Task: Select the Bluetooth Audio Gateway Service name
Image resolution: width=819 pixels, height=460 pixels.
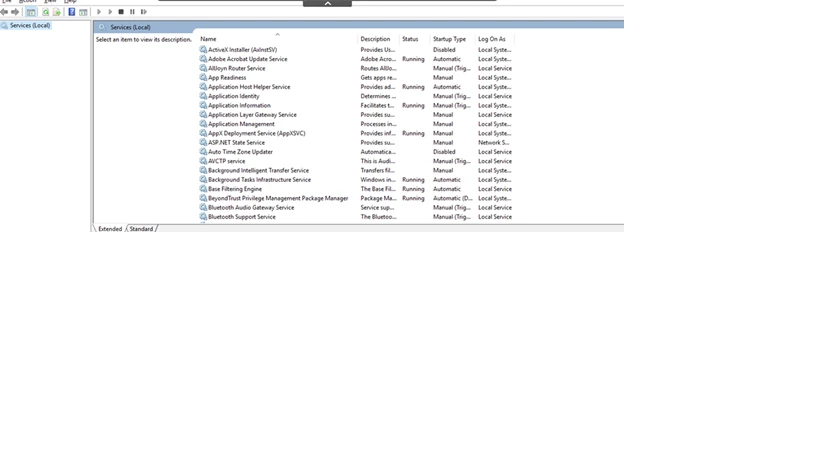Action: click(251, 207)
